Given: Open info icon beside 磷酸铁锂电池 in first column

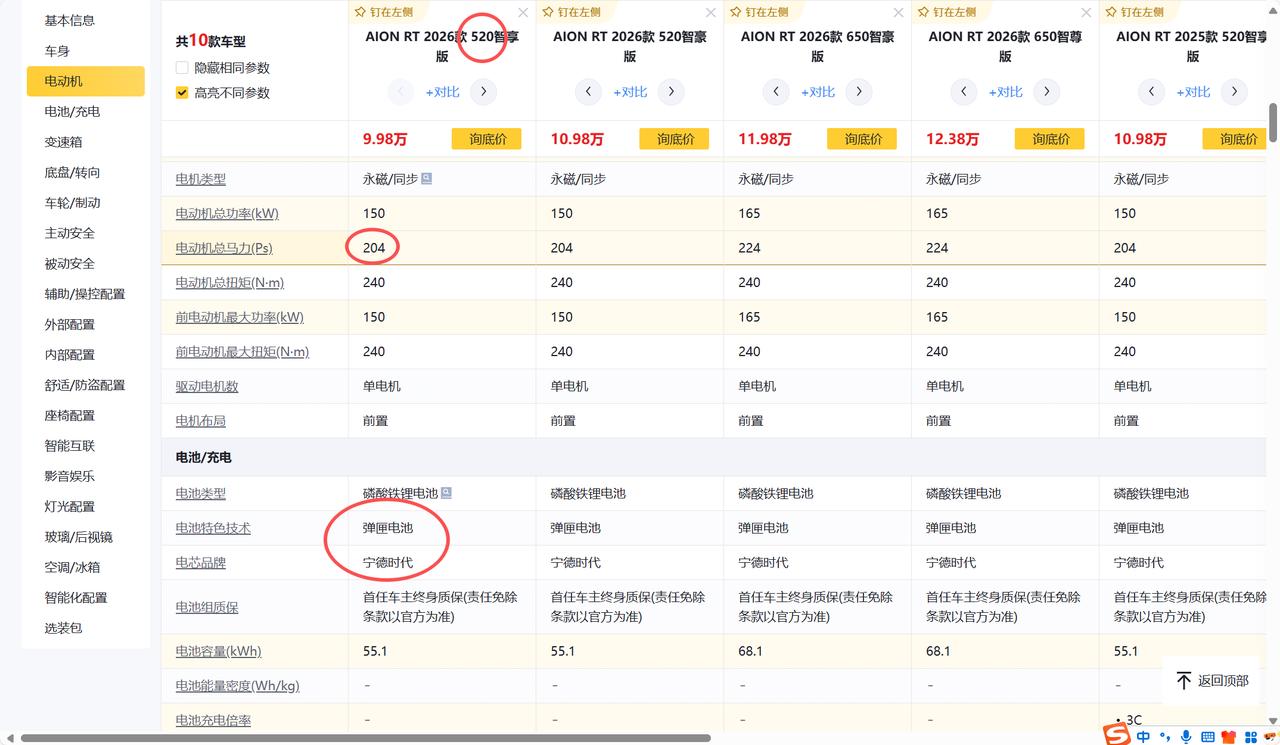Looking at the screenshot, I should [x=446, y=493].
